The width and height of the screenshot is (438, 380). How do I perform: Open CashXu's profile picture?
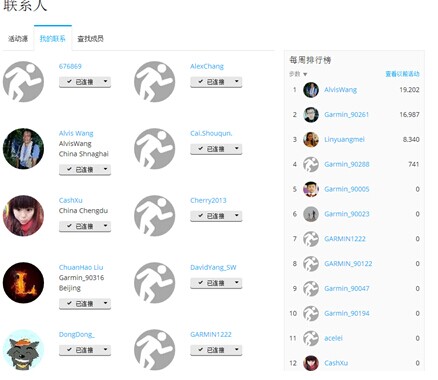pos(23,216)
